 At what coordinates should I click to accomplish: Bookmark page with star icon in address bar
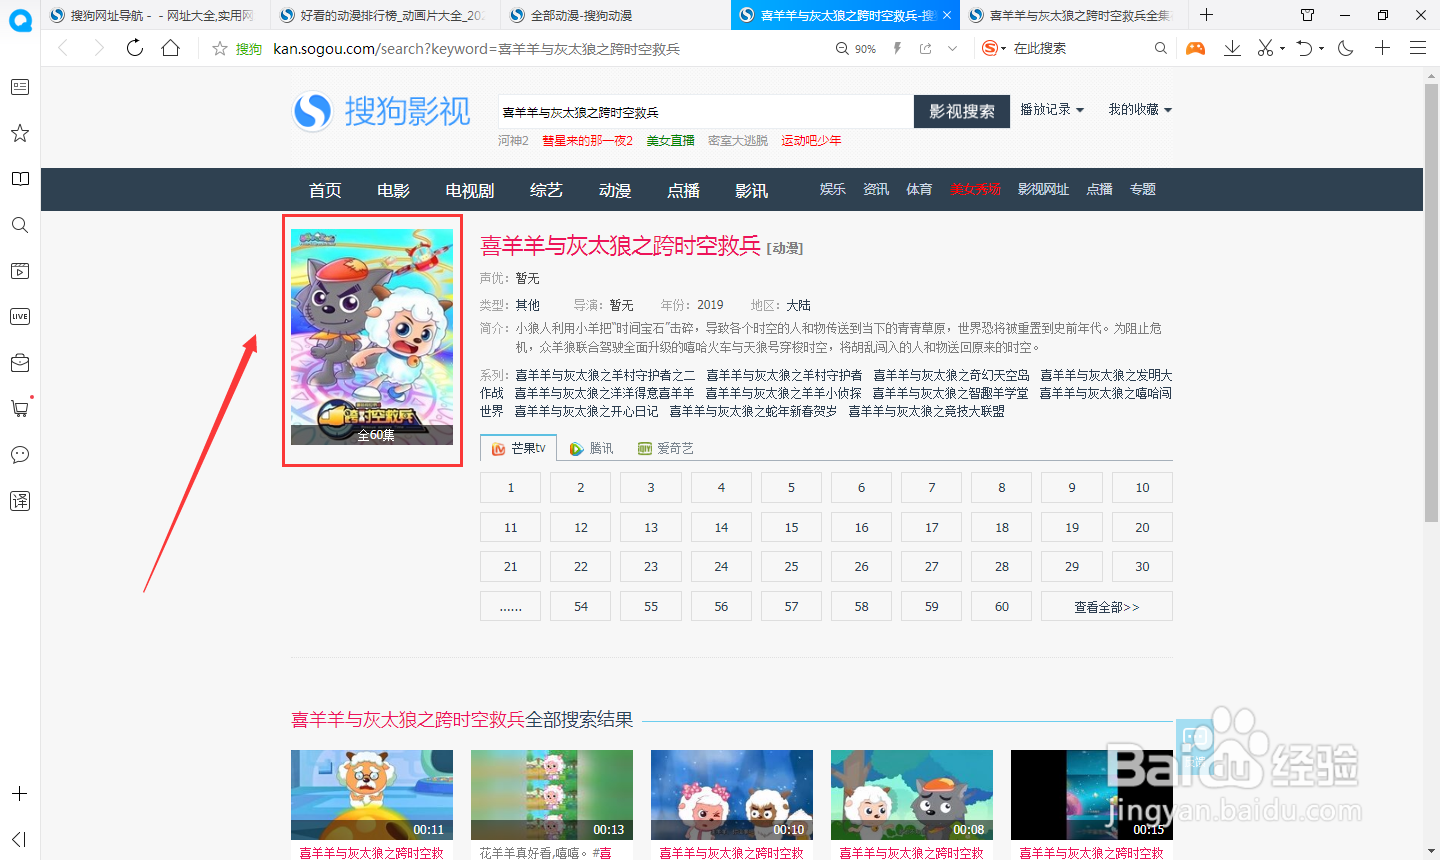pos(220,48)
